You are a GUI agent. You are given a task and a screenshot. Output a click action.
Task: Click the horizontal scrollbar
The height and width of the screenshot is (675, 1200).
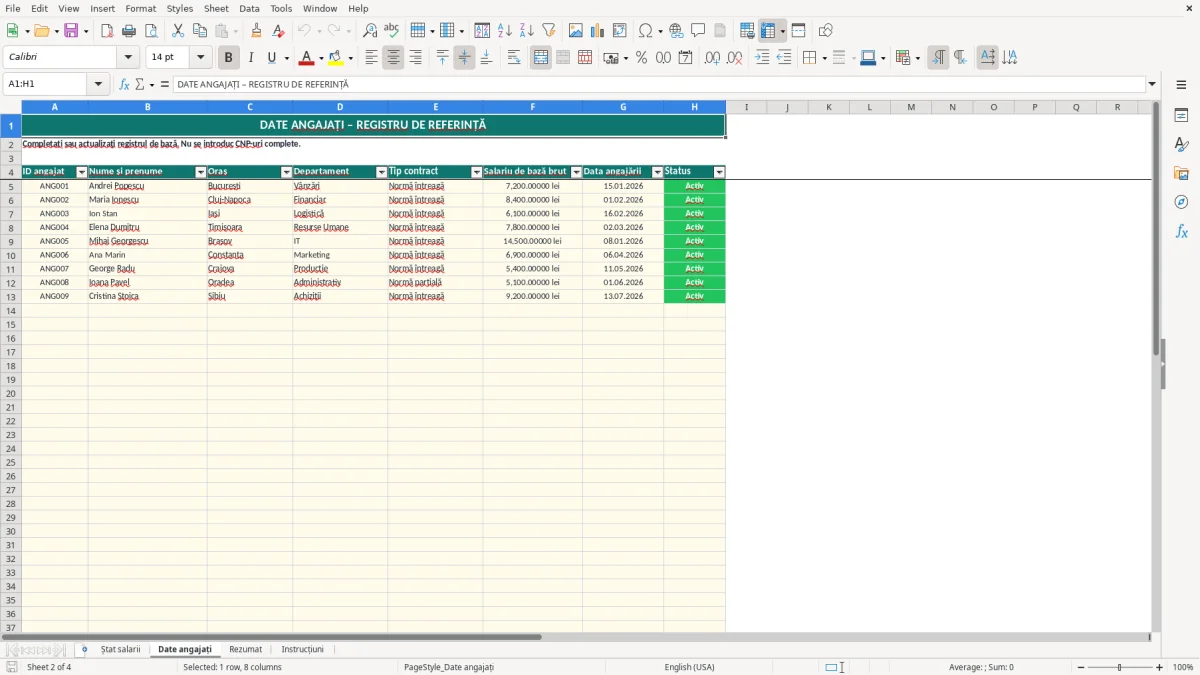pyautogui.click(x=272, y=637)
